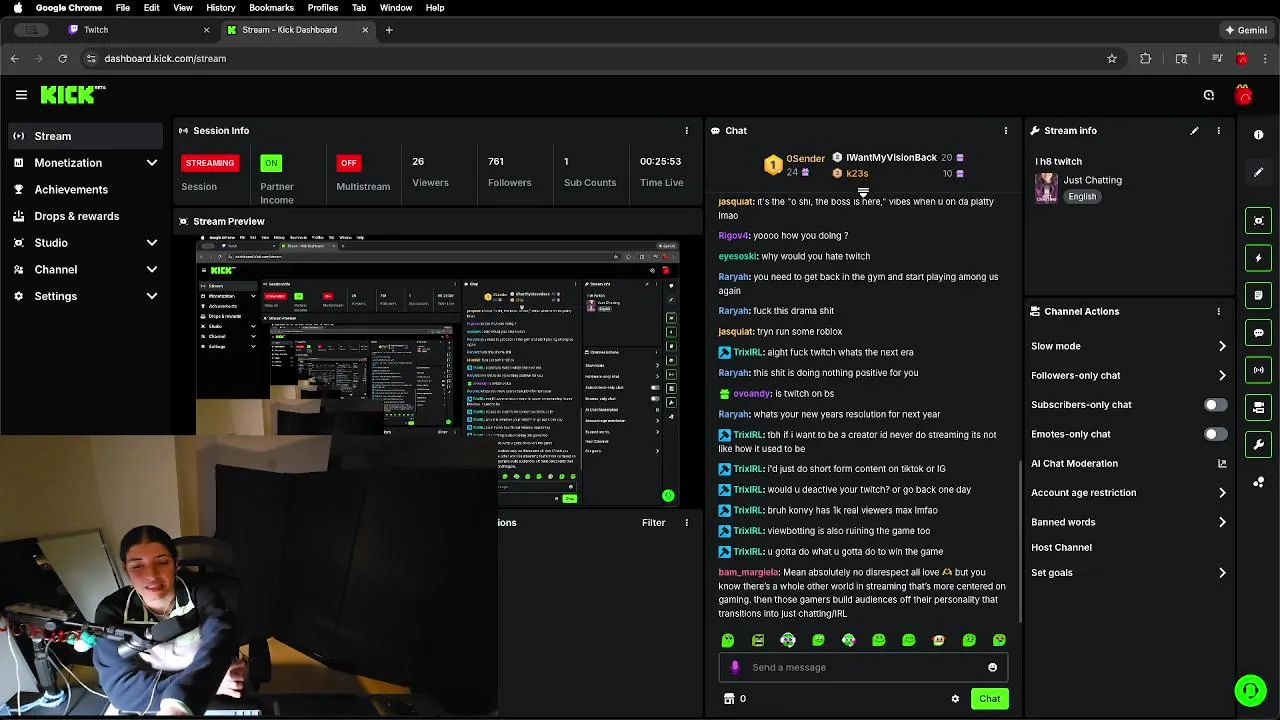Toggle the lightning bolt widget icon
This screenshot has height=720, width=1280.
point(1258,258)
